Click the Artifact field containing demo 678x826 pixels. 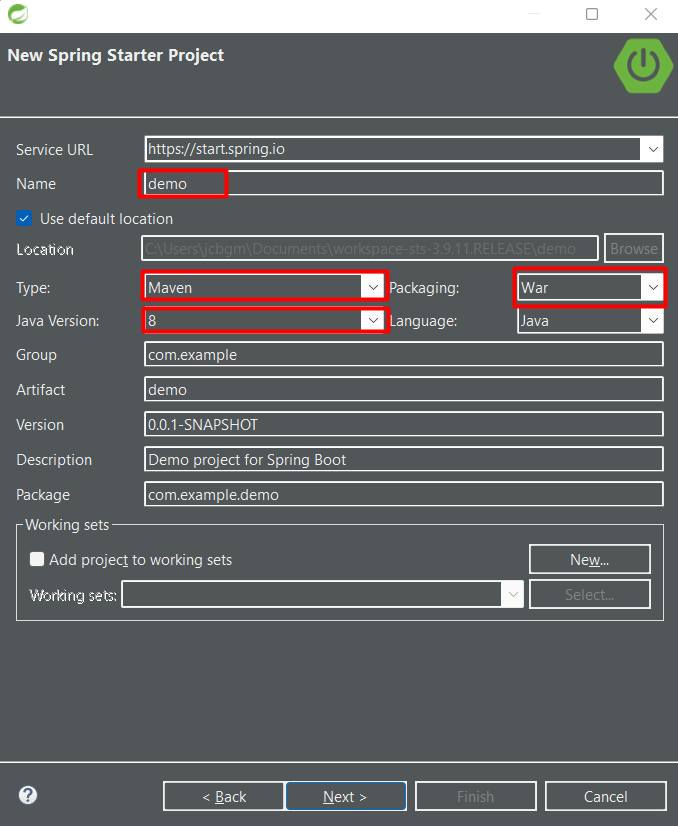coord(404,389)
